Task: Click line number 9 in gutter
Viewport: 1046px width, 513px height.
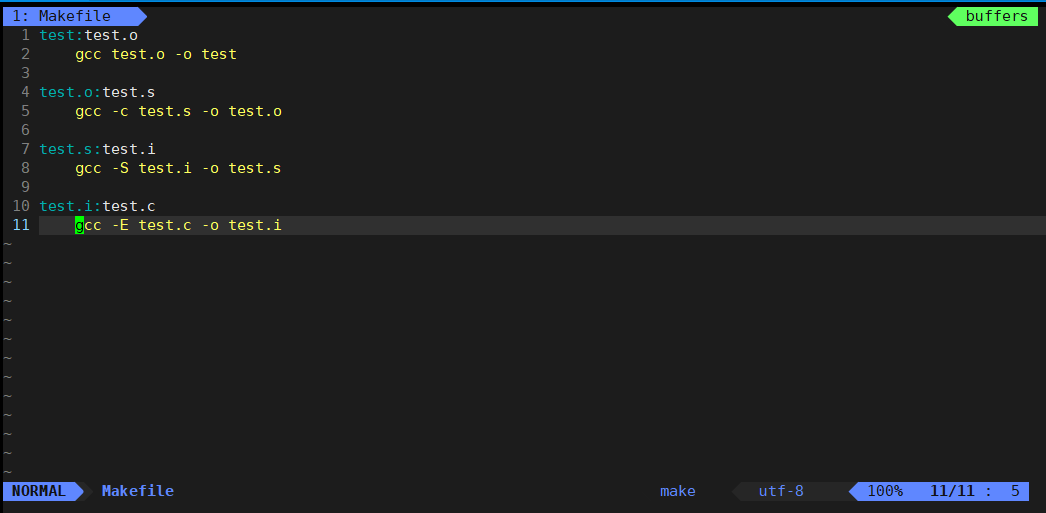Action: (x=25, y=187)
